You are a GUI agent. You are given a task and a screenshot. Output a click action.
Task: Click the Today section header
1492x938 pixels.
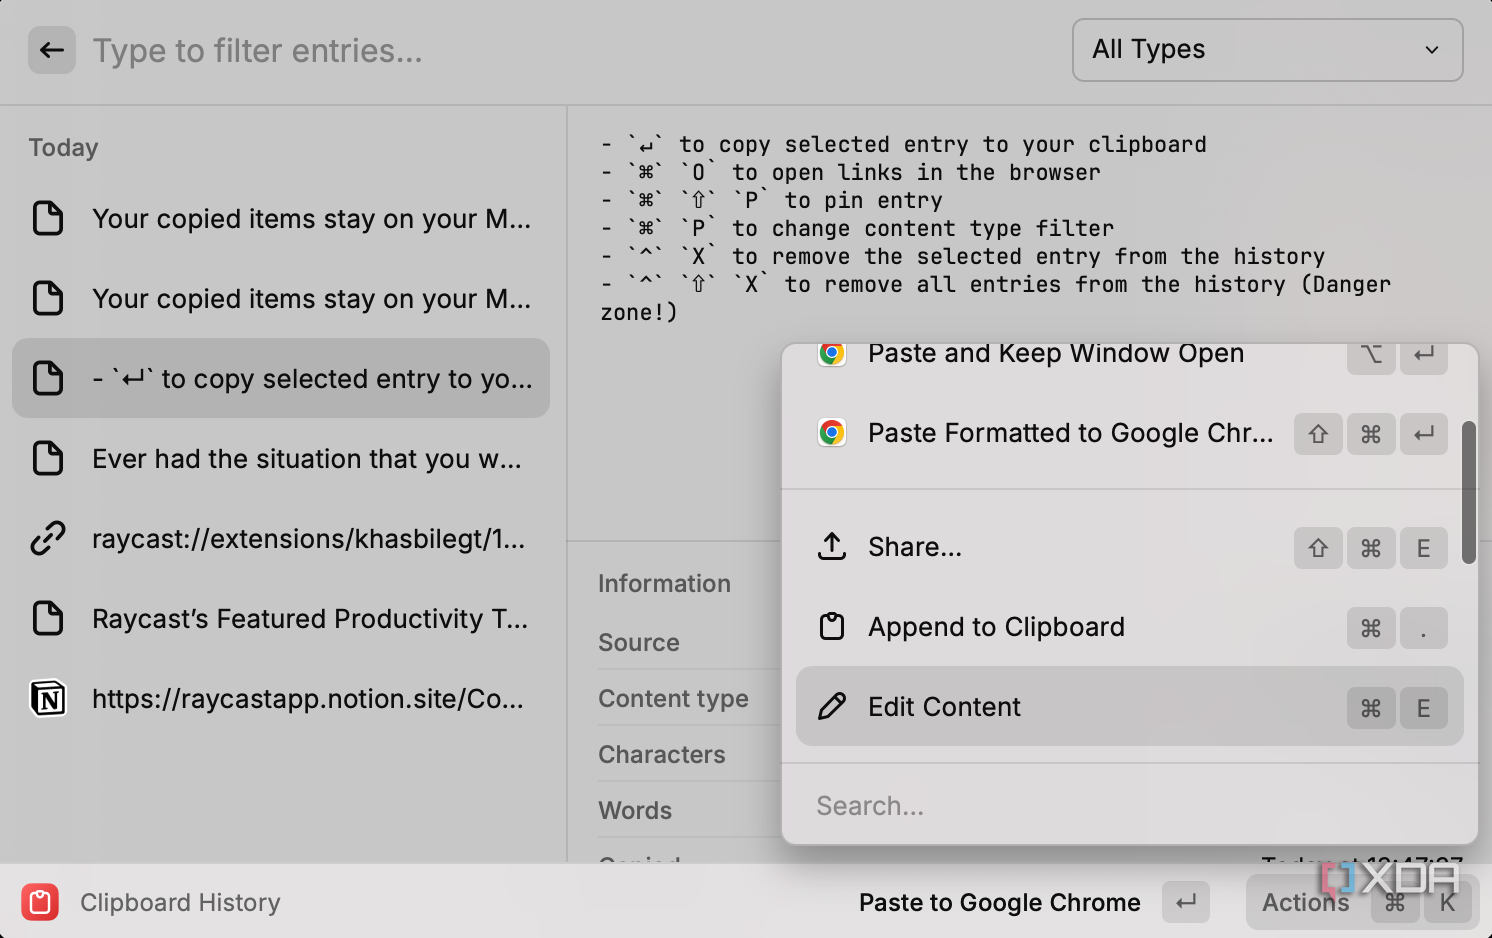point(64,148)
